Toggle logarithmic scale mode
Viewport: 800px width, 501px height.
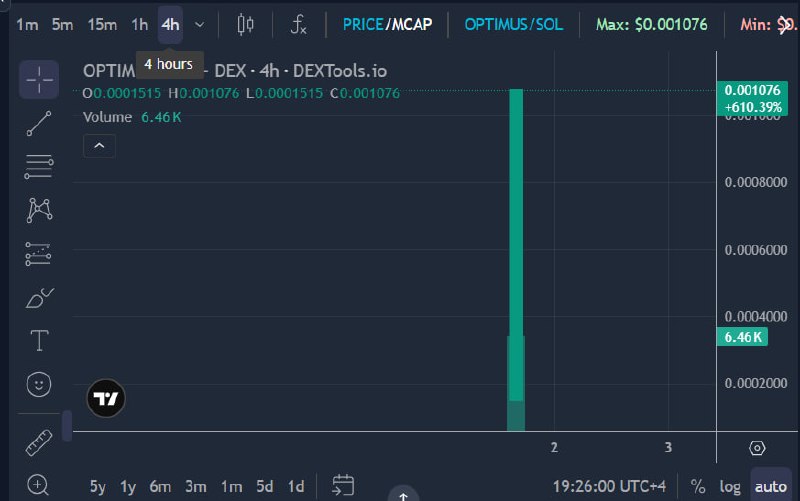pyautogui.click(x=730, y=486)
